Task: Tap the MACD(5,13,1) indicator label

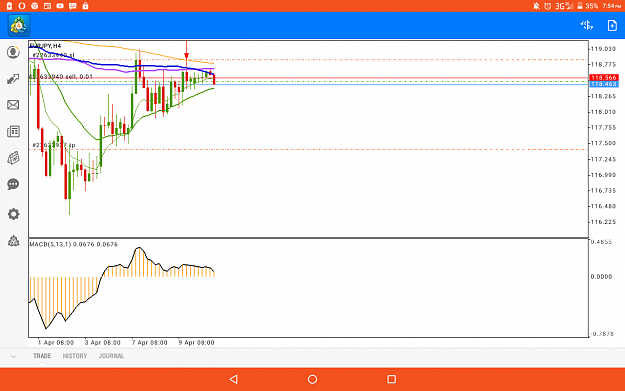Action: pos(73,244)
